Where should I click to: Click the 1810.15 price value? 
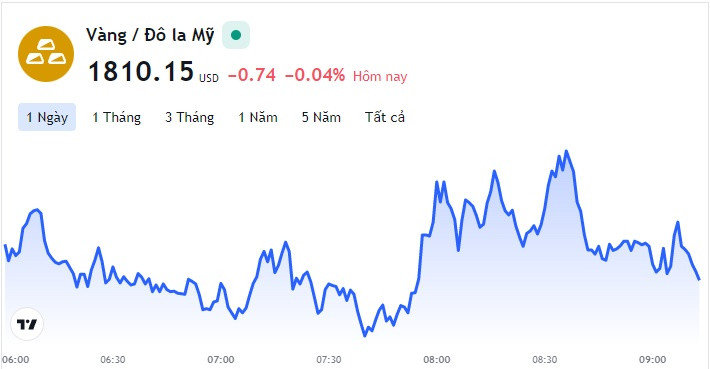[141, 72]
